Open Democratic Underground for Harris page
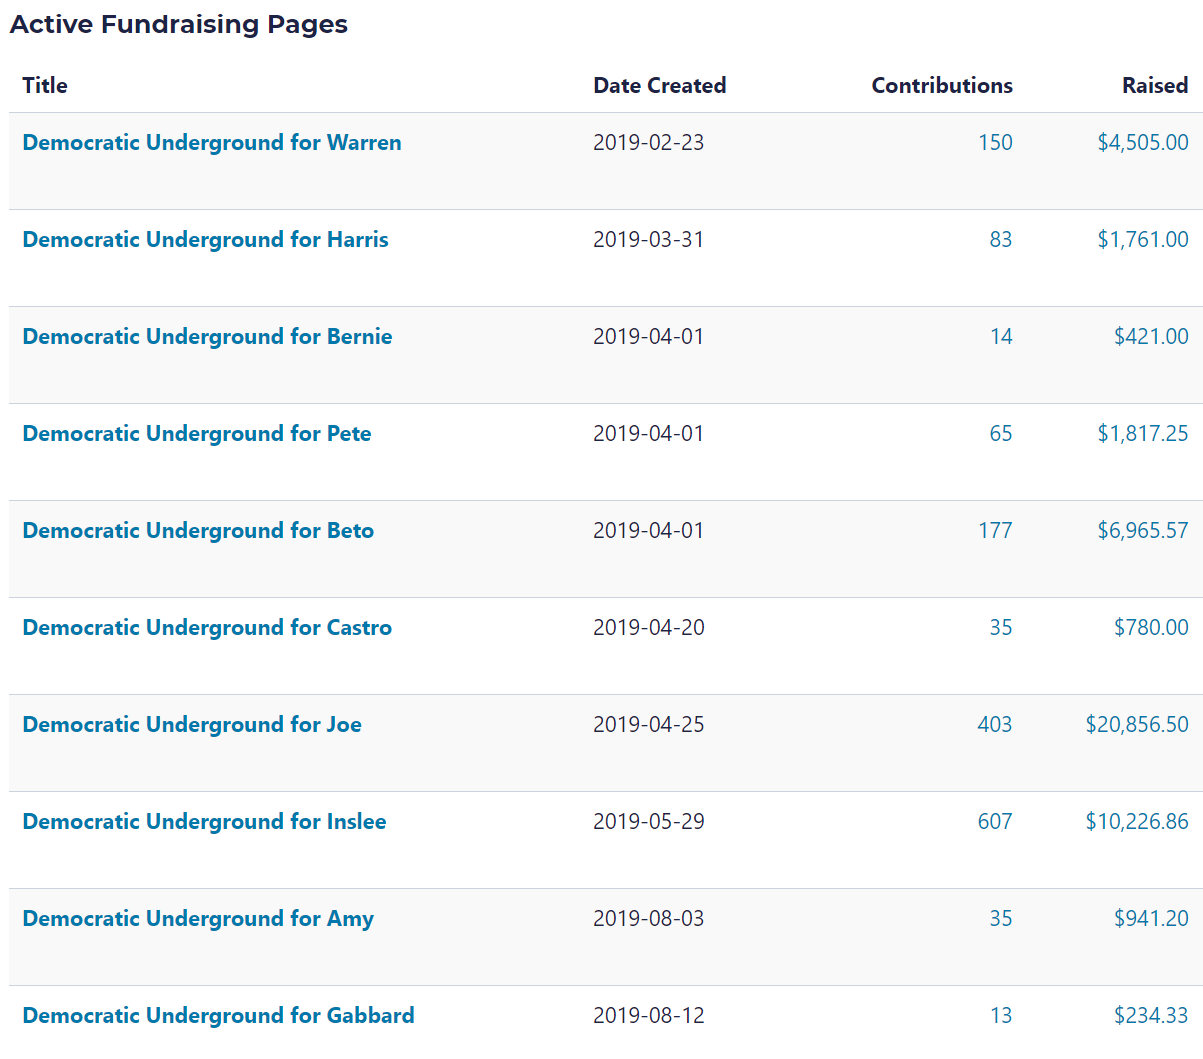Screen dimensions: 1203x1059 205,240
